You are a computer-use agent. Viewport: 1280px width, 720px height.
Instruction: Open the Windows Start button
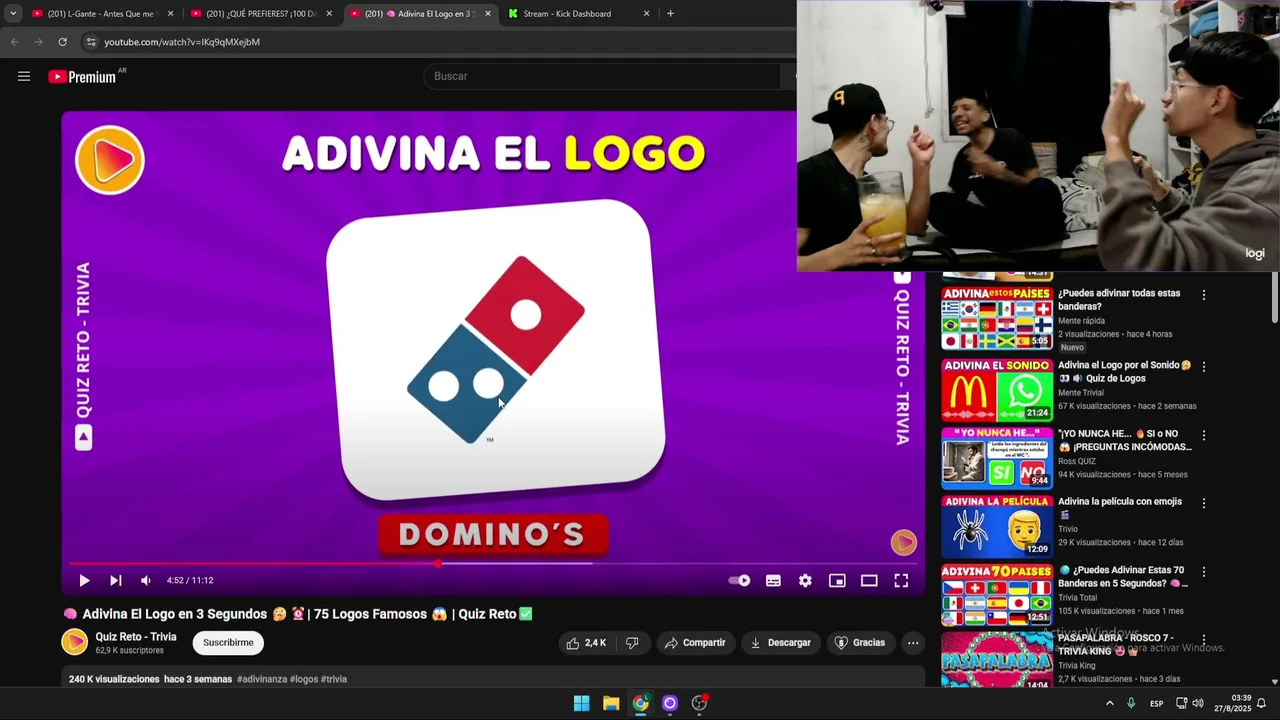click(x=581, y=703)
